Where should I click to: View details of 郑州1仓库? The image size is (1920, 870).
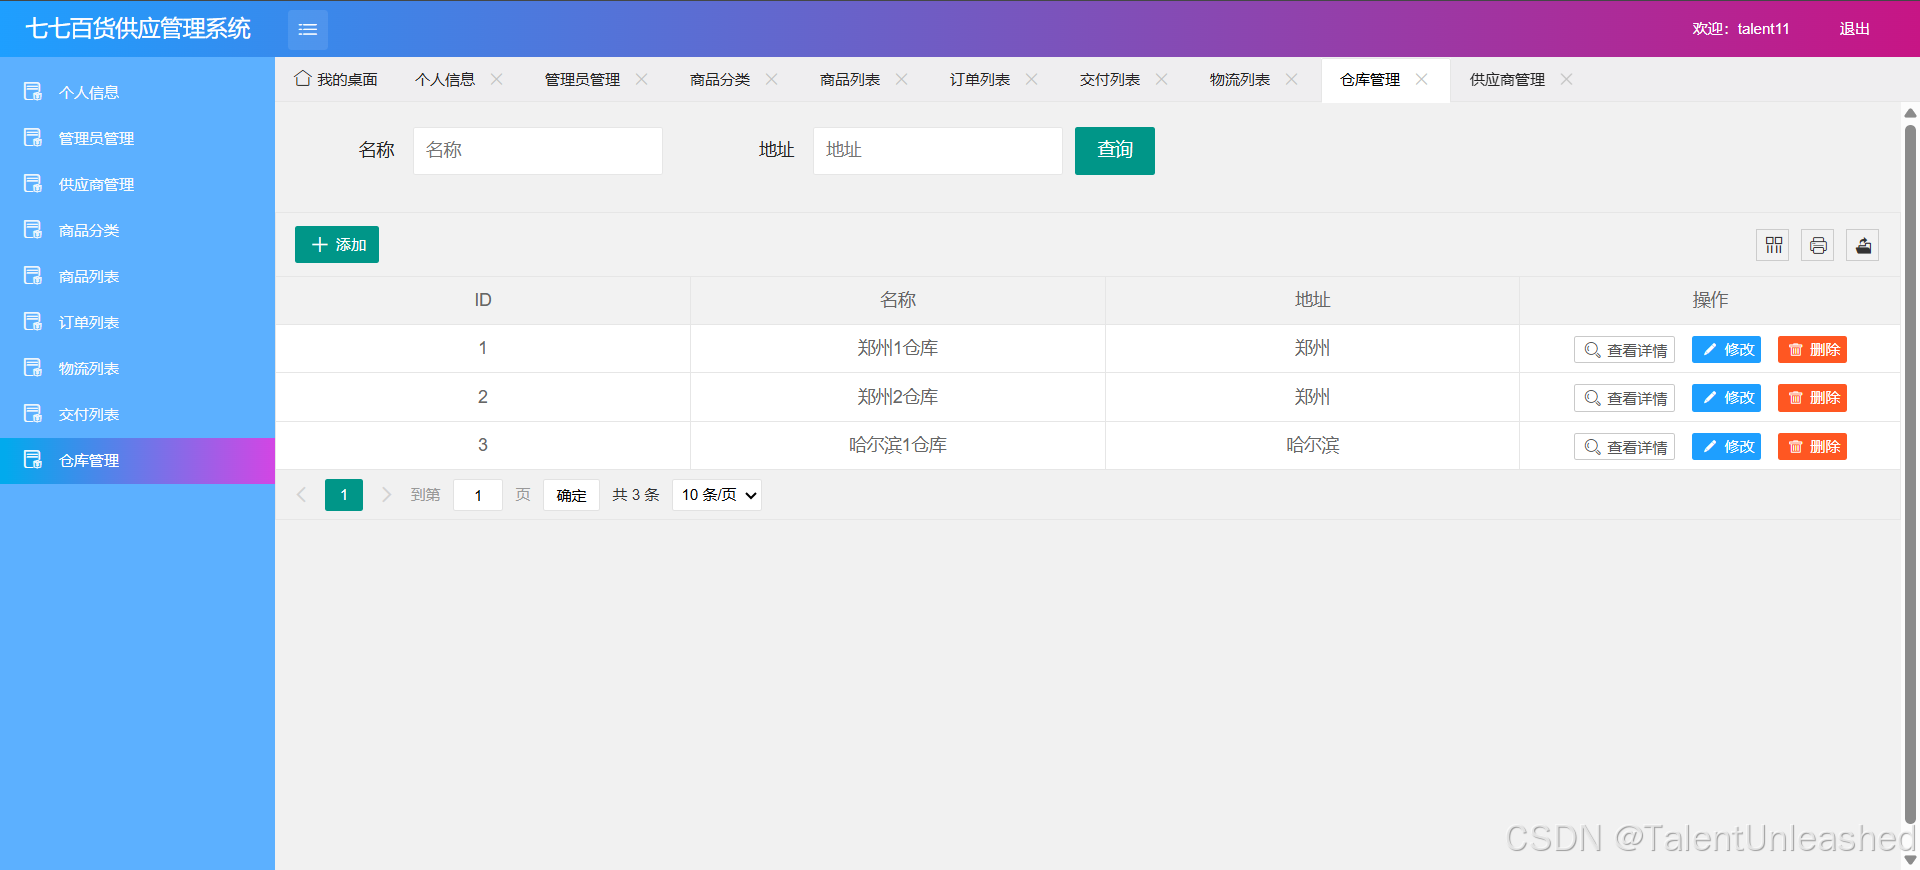pyautogui.click(x=1624, y=350)
